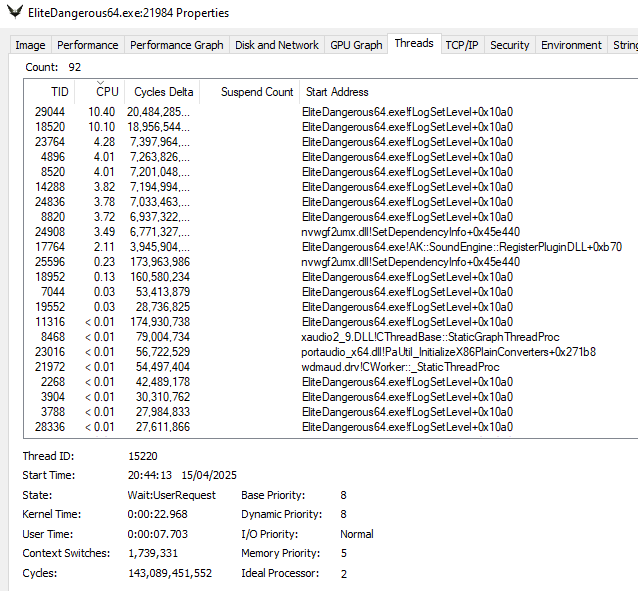Select xaudio2_9.DLL thread TID 8468

coord(330,337)
